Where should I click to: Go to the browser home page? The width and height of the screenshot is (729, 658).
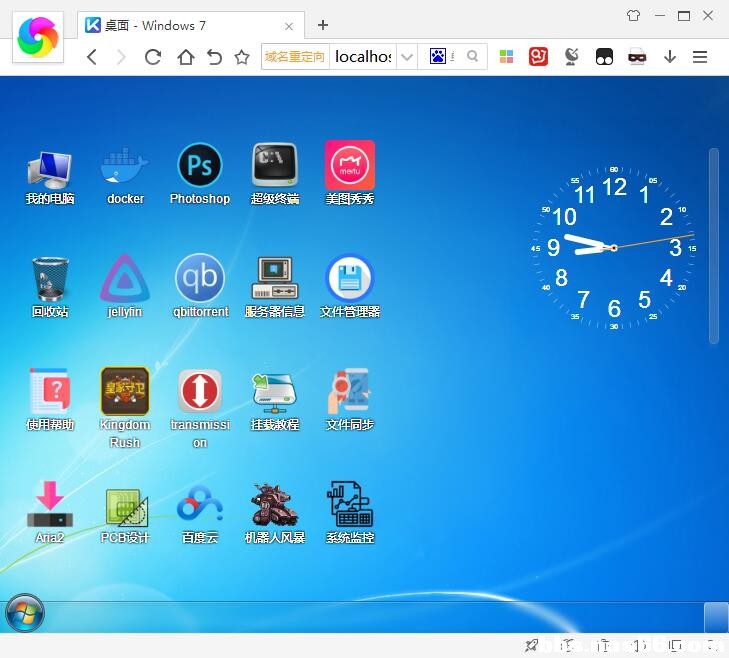point(186,57)
